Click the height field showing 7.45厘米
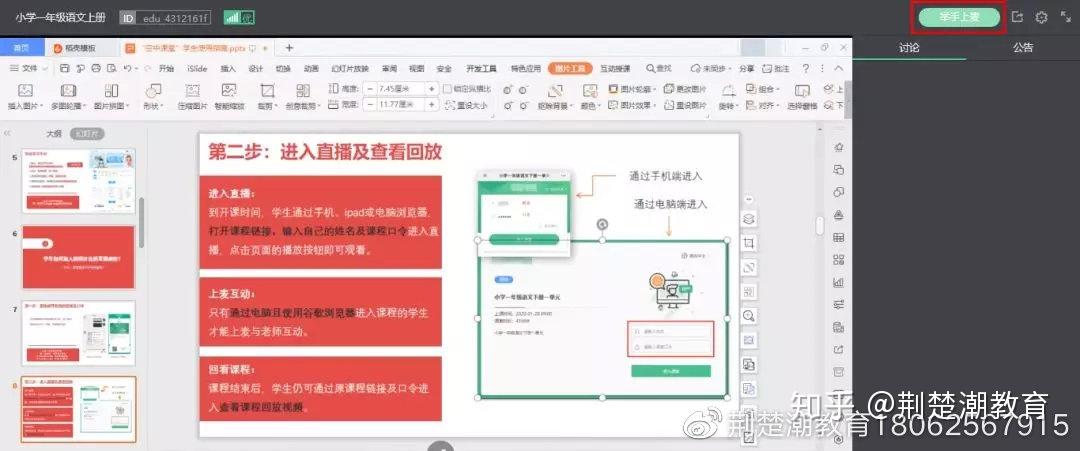The image size is (1080, 451). (399, 89)
